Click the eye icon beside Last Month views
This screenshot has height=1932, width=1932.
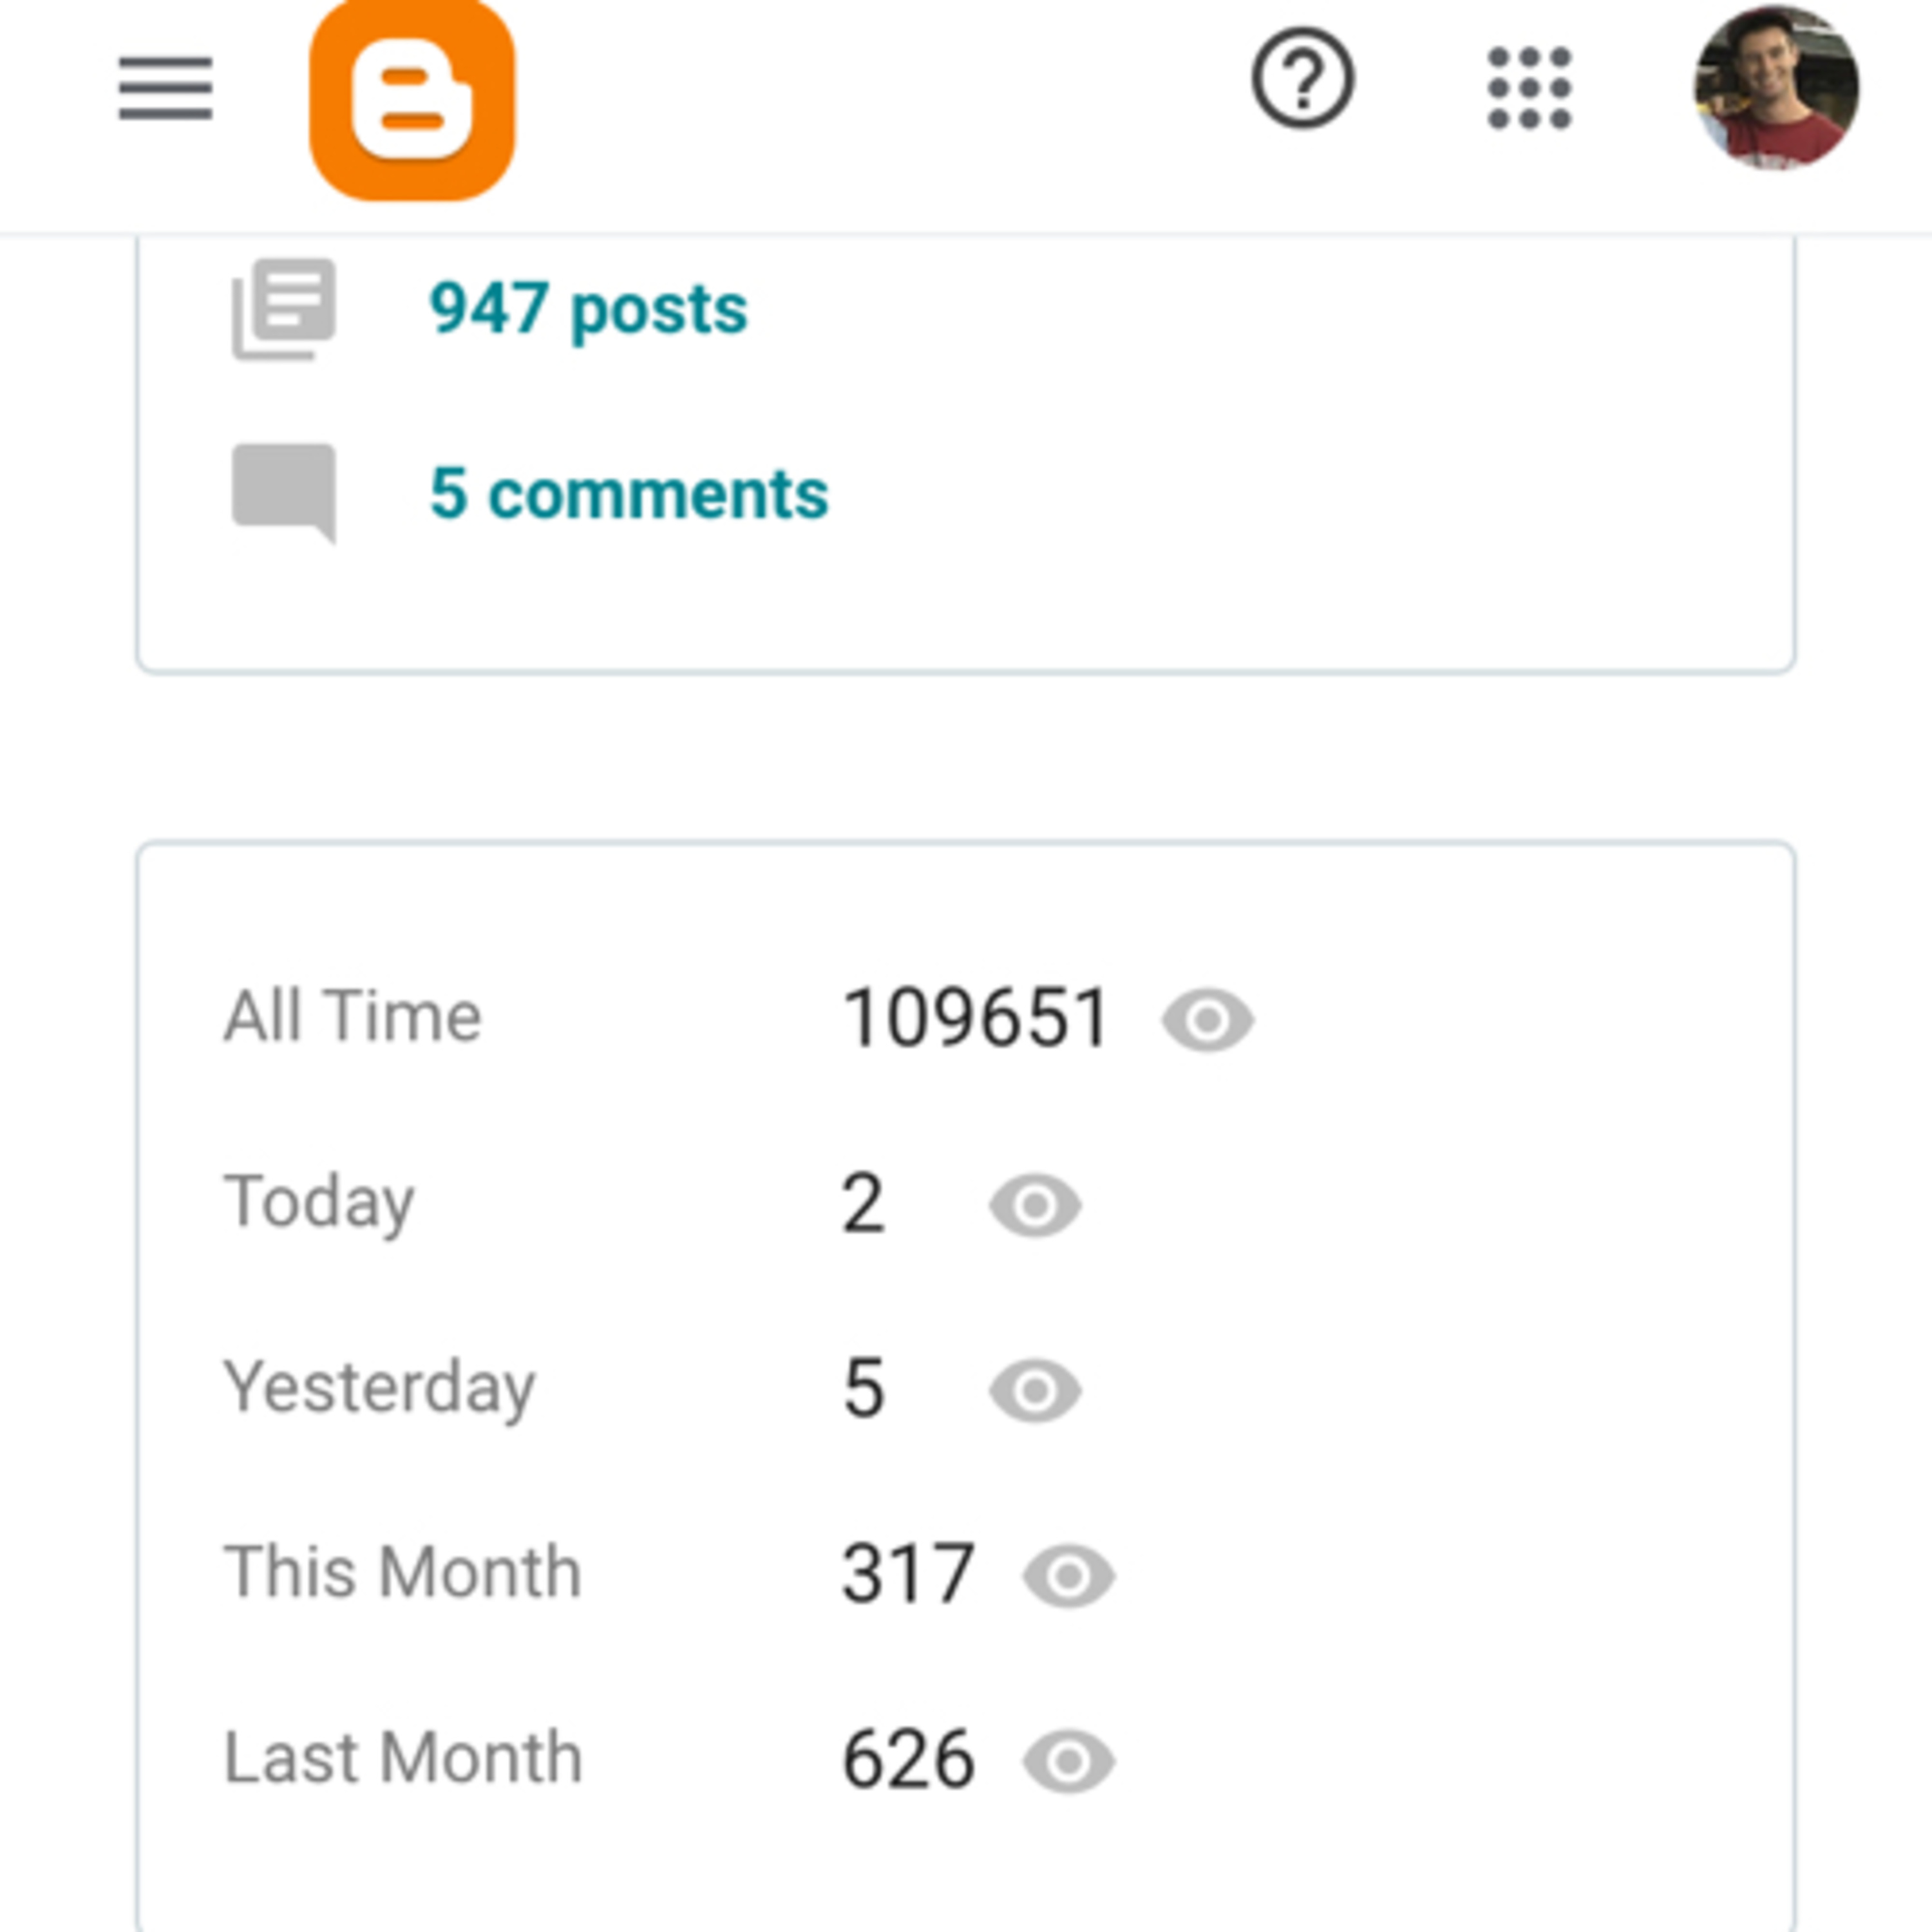(1068, 1761)
